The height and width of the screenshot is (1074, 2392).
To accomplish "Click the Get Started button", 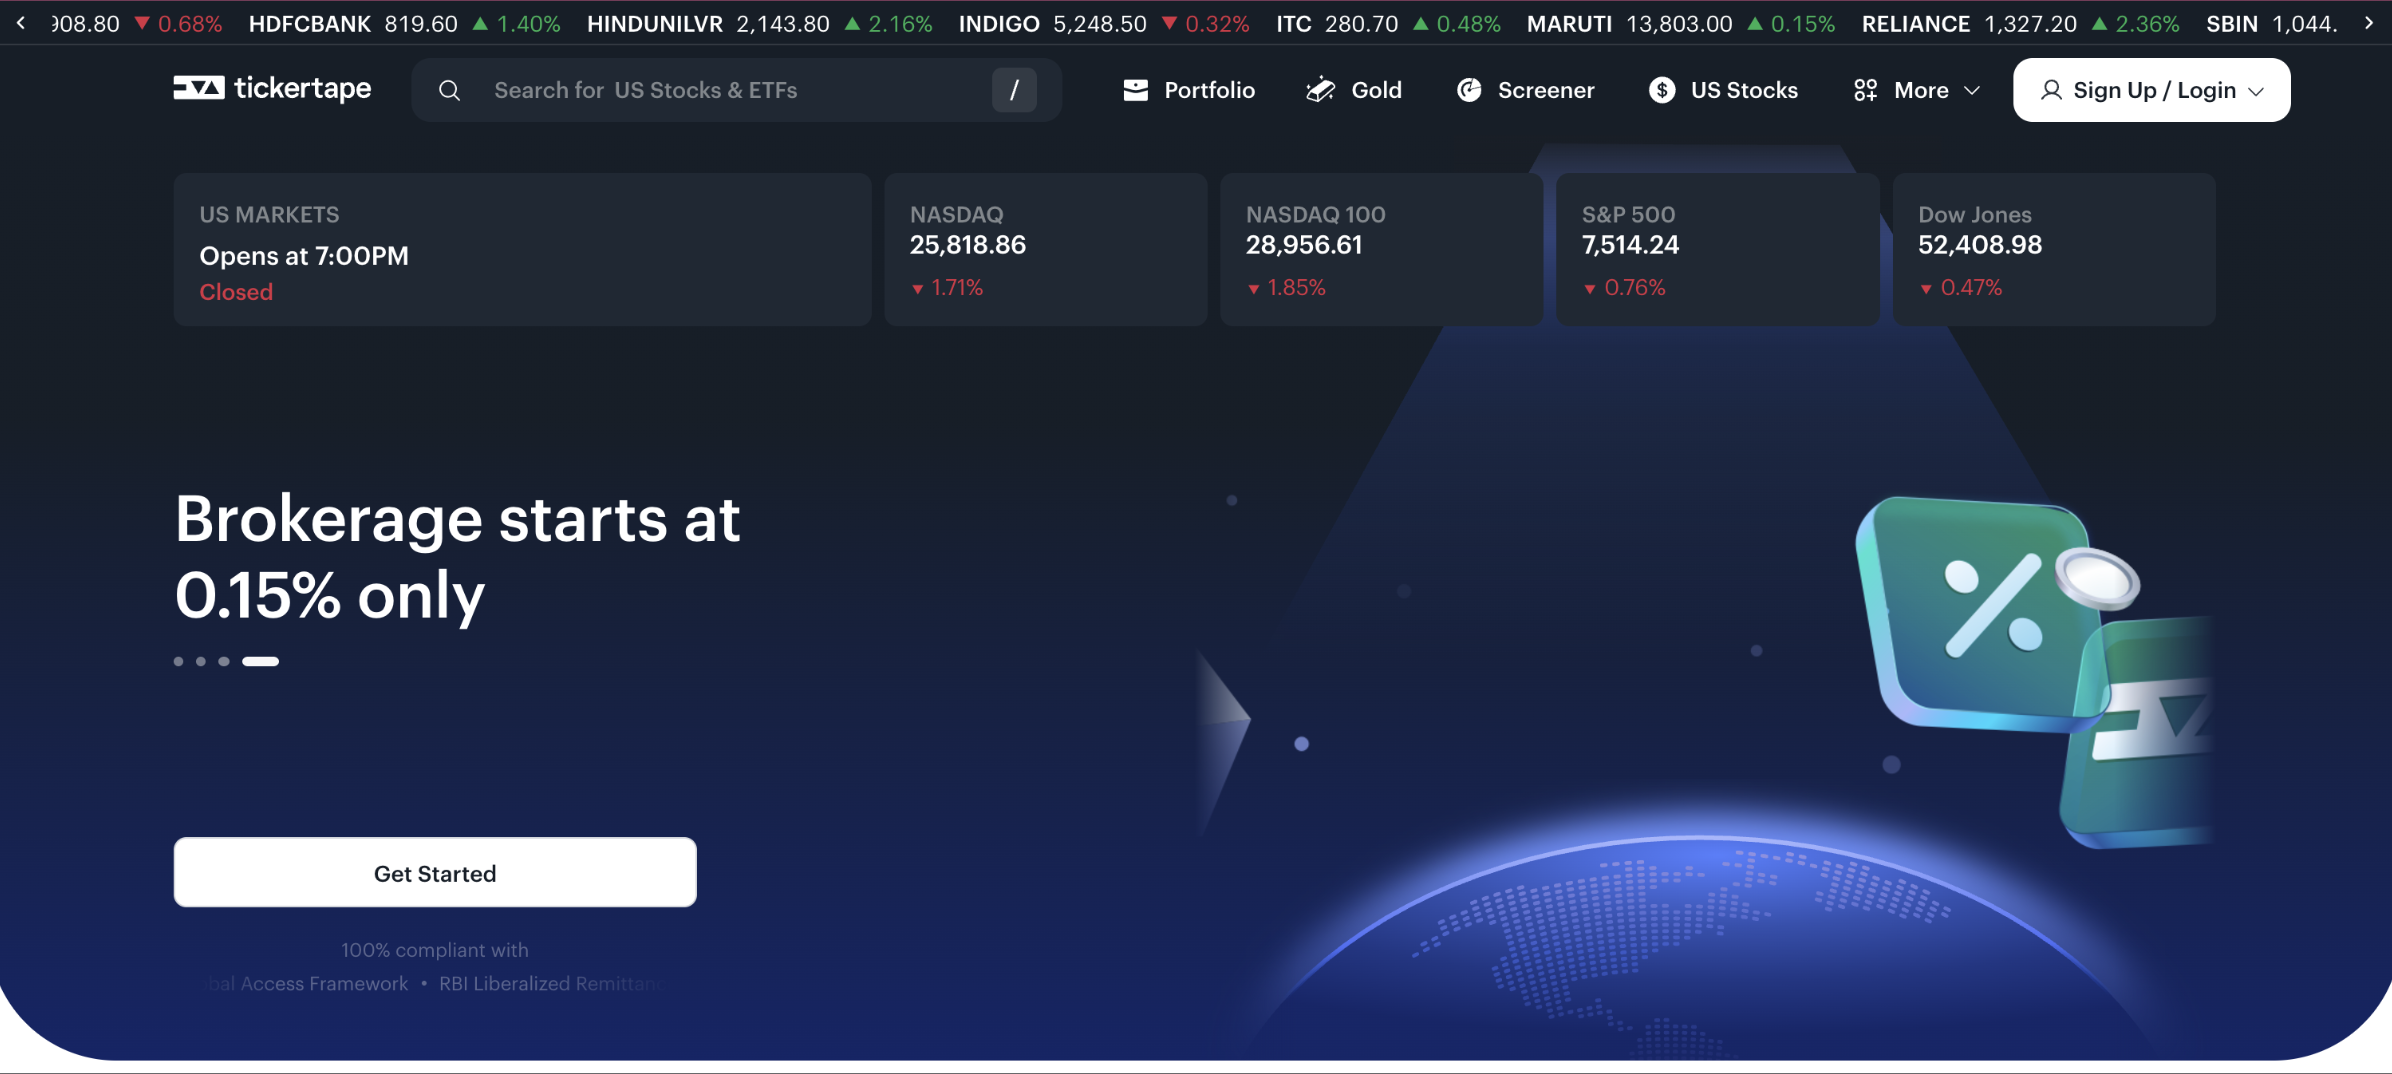I will (x=435, y=872).
